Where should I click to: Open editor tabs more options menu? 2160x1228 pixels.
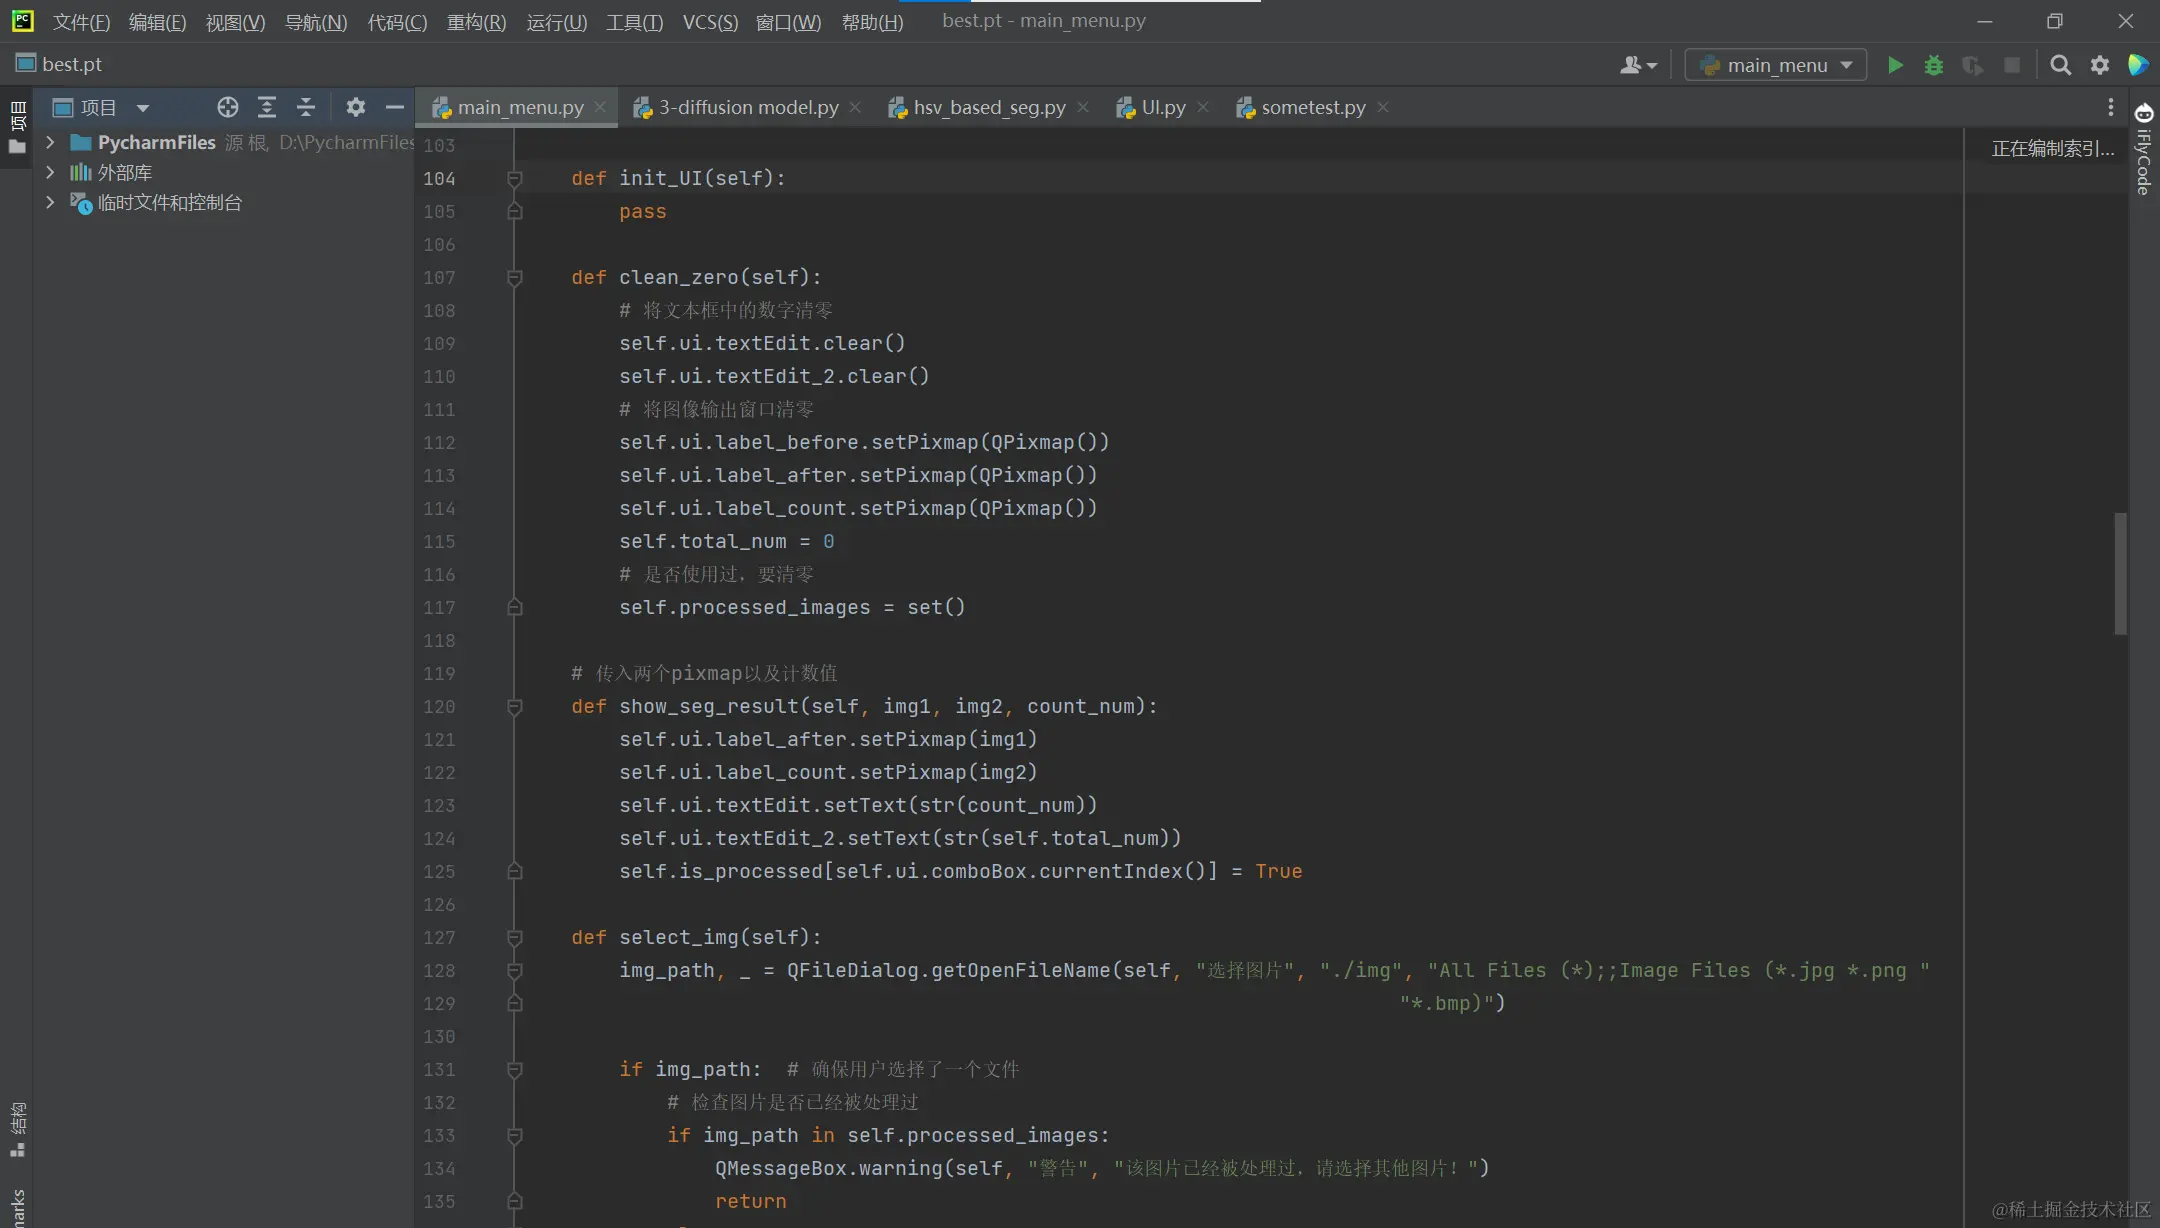(2111, 107)
